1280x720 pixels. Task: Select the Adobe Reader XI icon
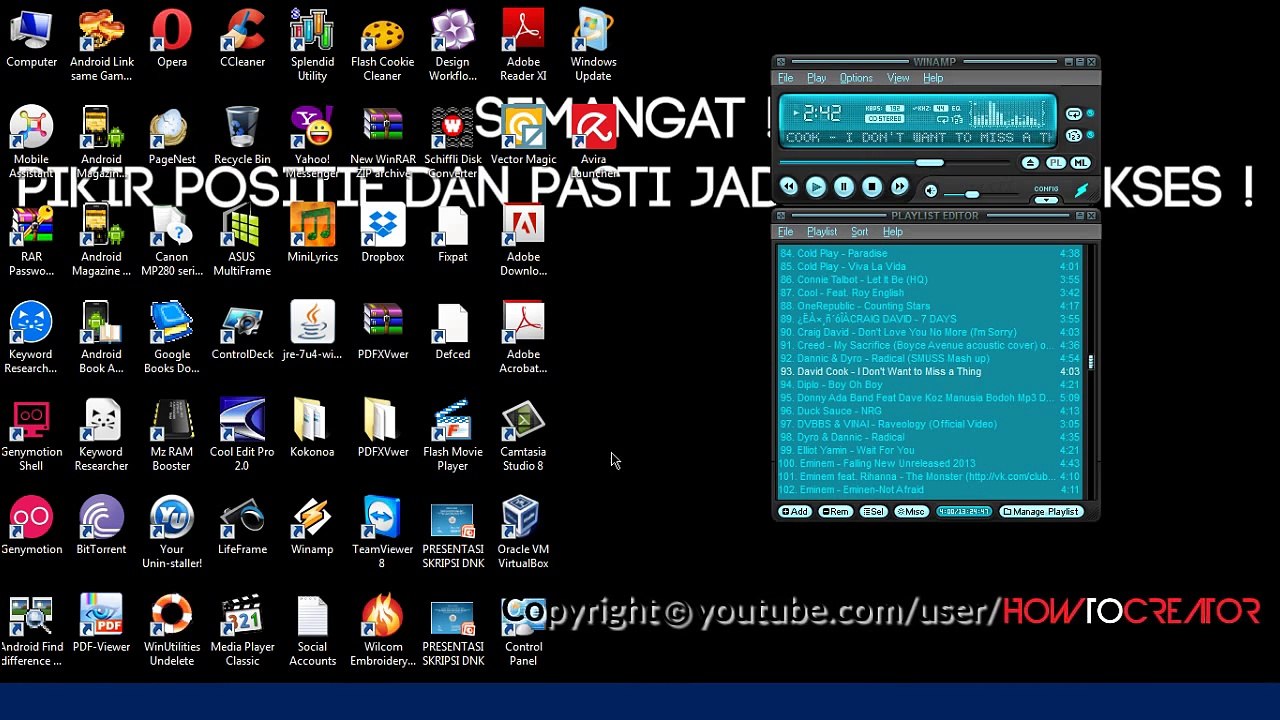[x=523, y=46]
